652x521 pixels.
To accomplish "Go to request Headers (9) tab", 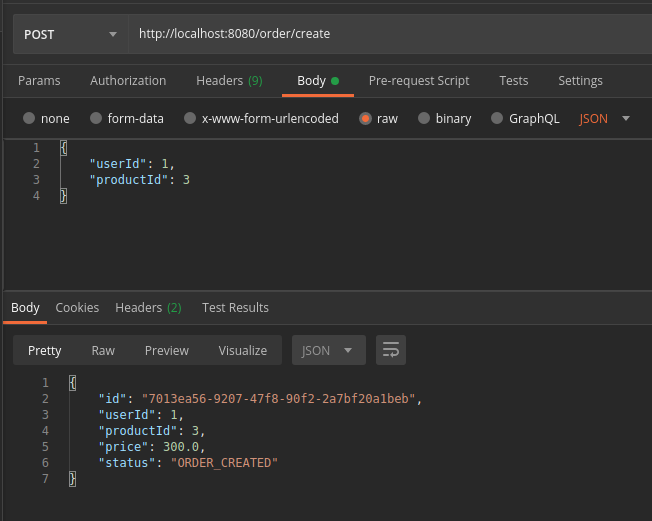I will (x=229, y=80).
